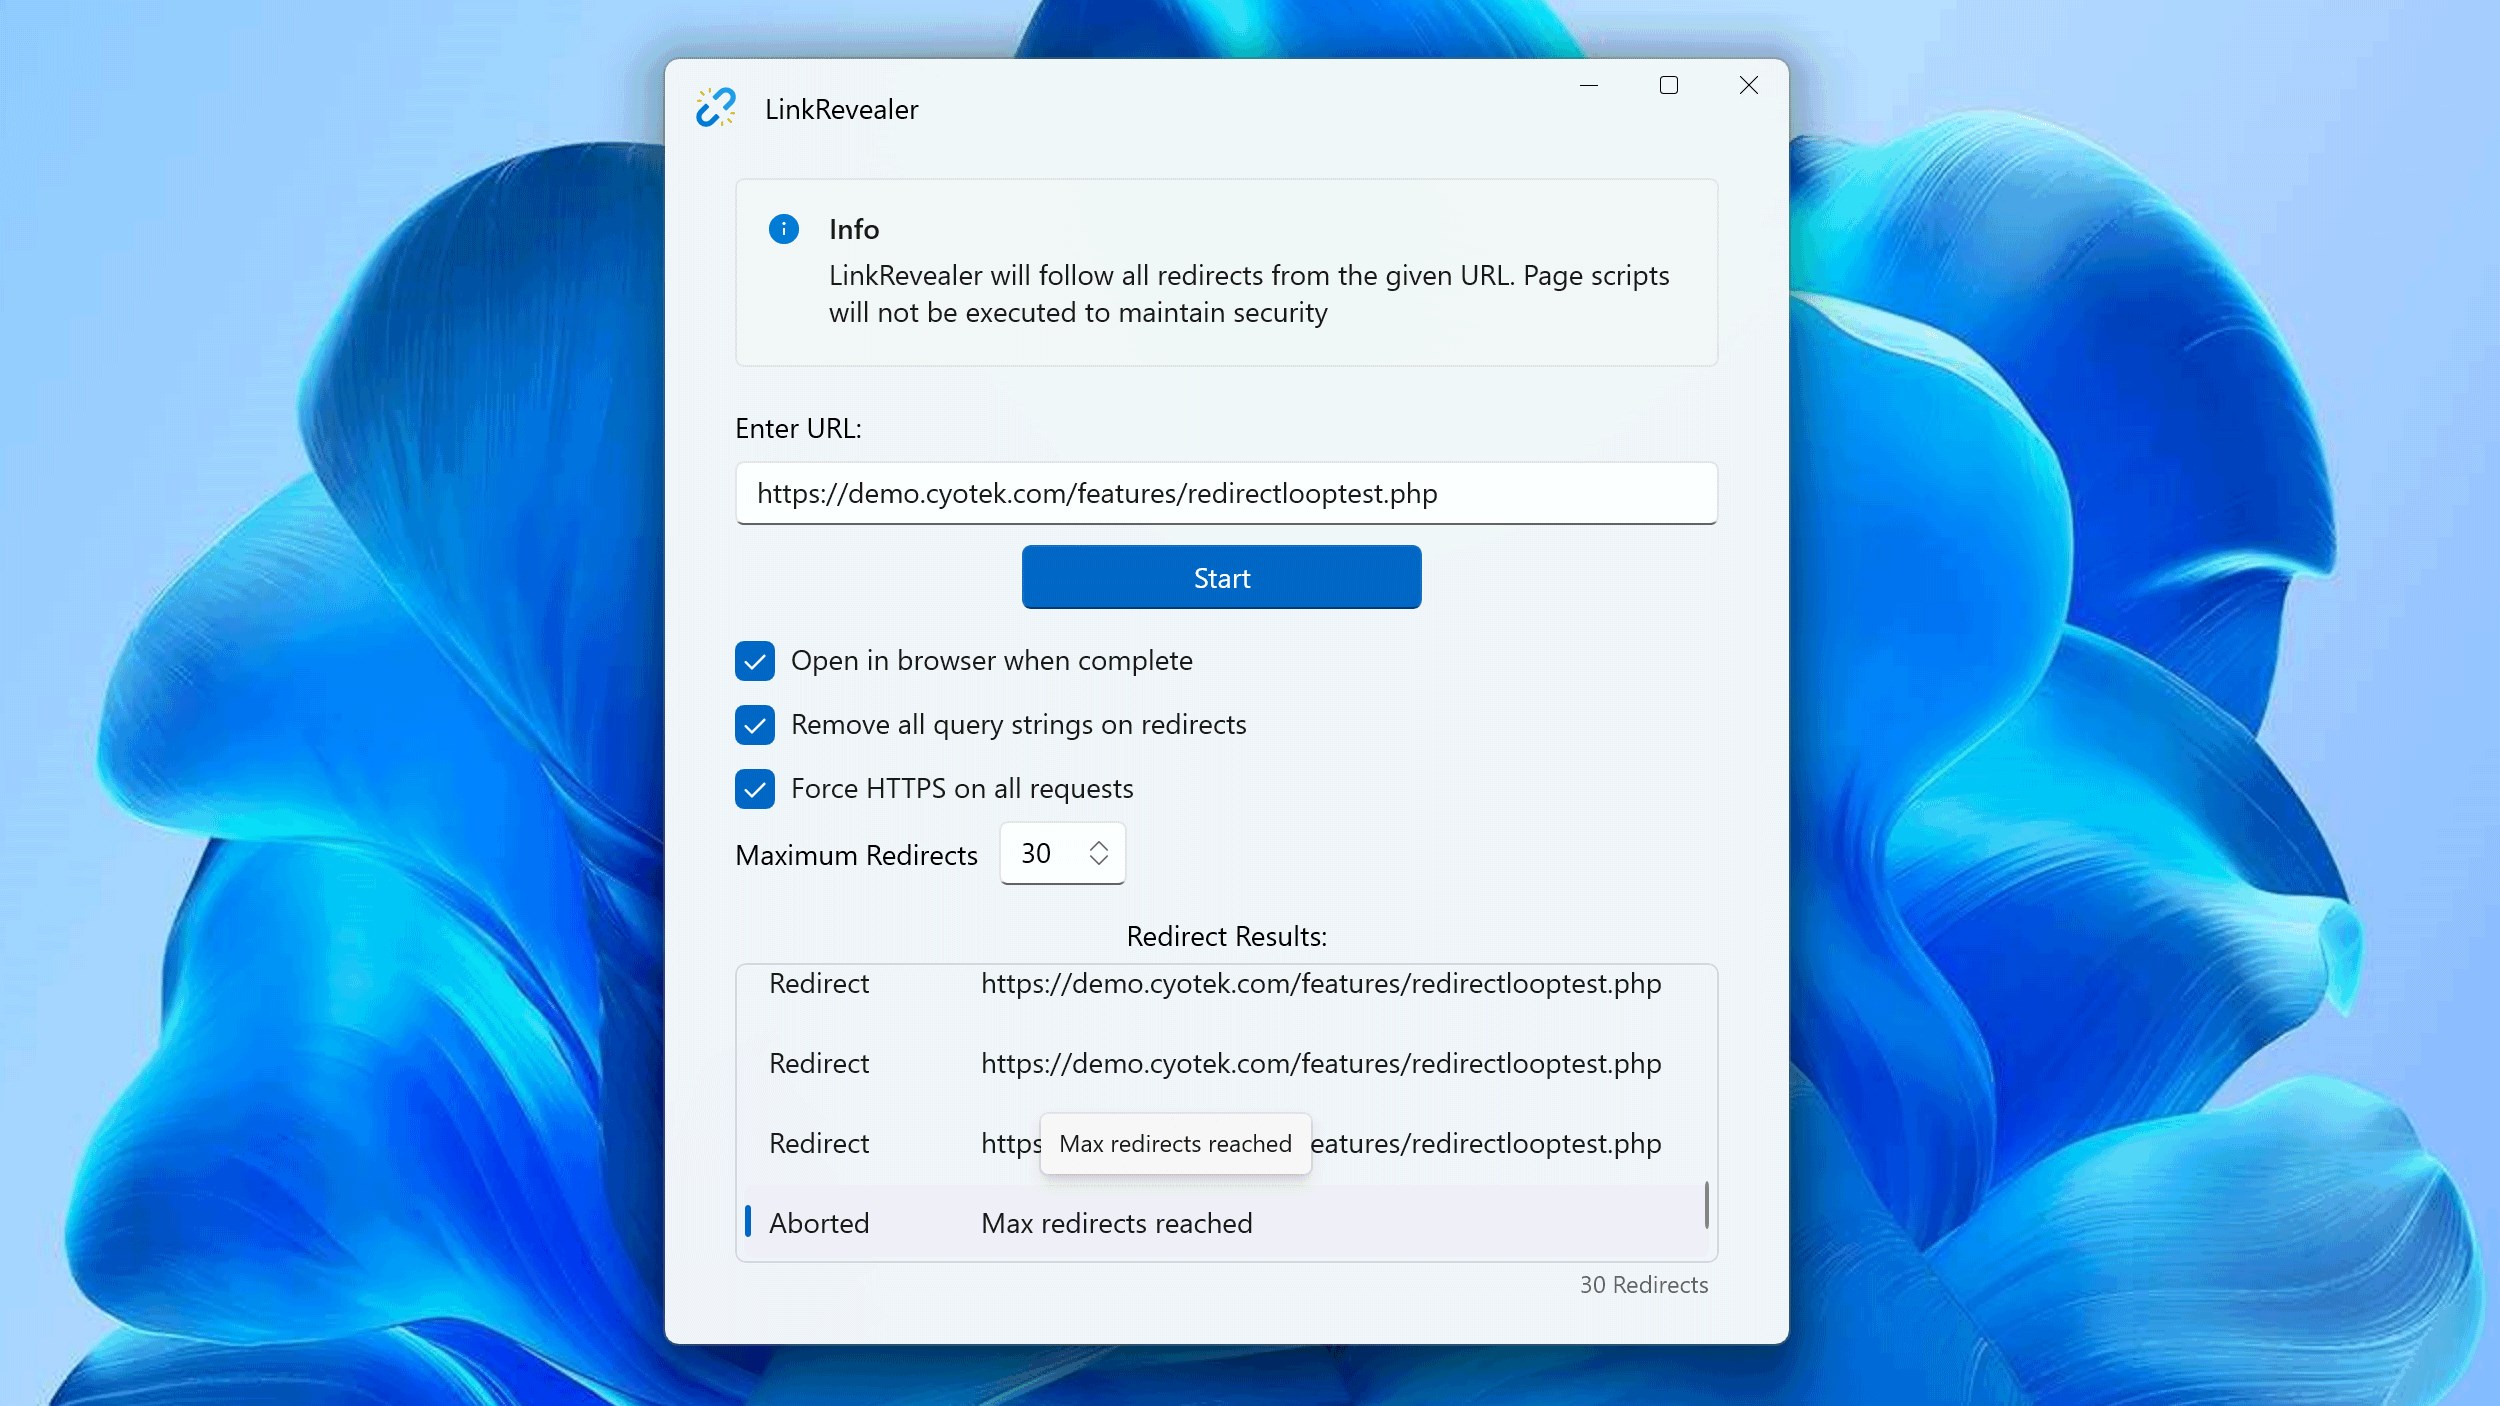
Task: Click the blue Info circle icon
Action: coord(784,229)
